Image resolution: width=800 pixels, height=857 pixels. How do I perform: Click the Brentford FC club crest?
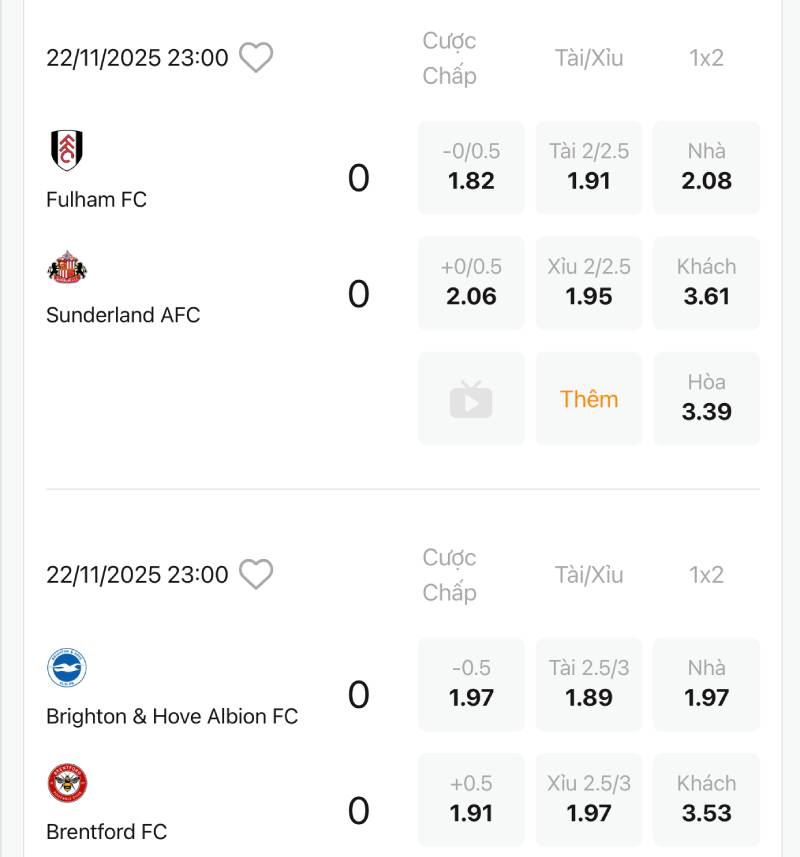(x=67, y=783)
